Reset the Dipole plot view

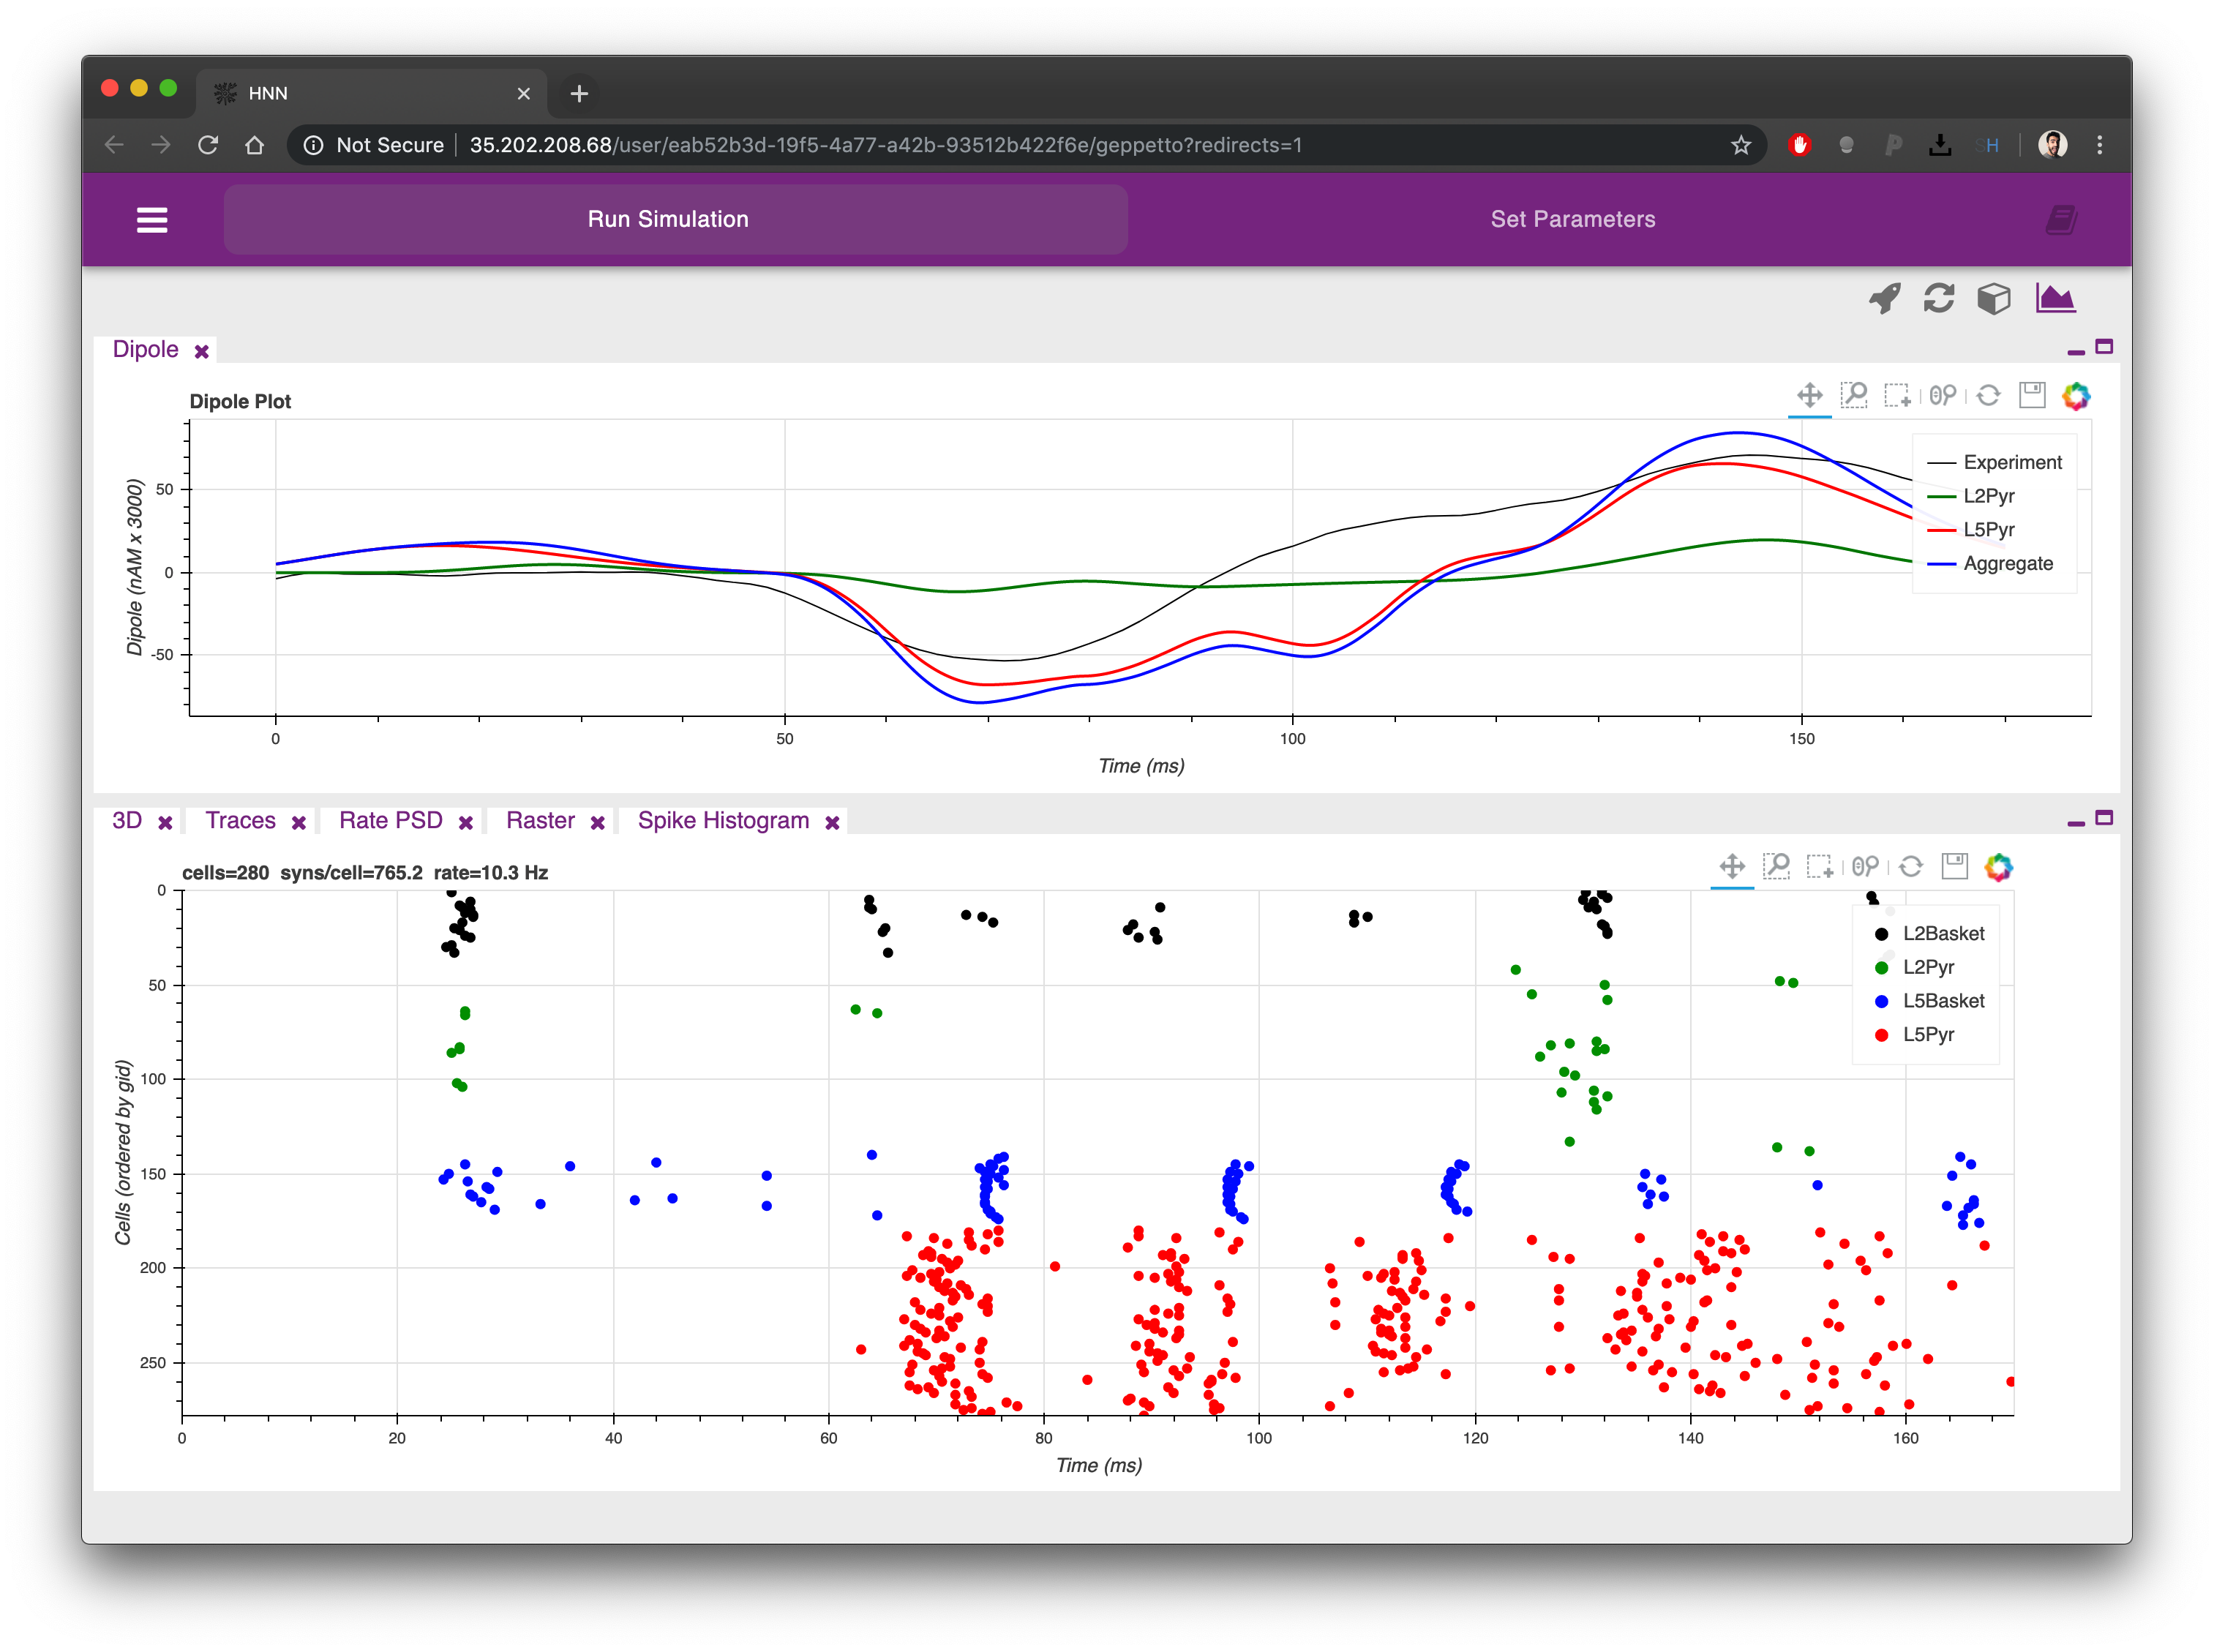1988,395
